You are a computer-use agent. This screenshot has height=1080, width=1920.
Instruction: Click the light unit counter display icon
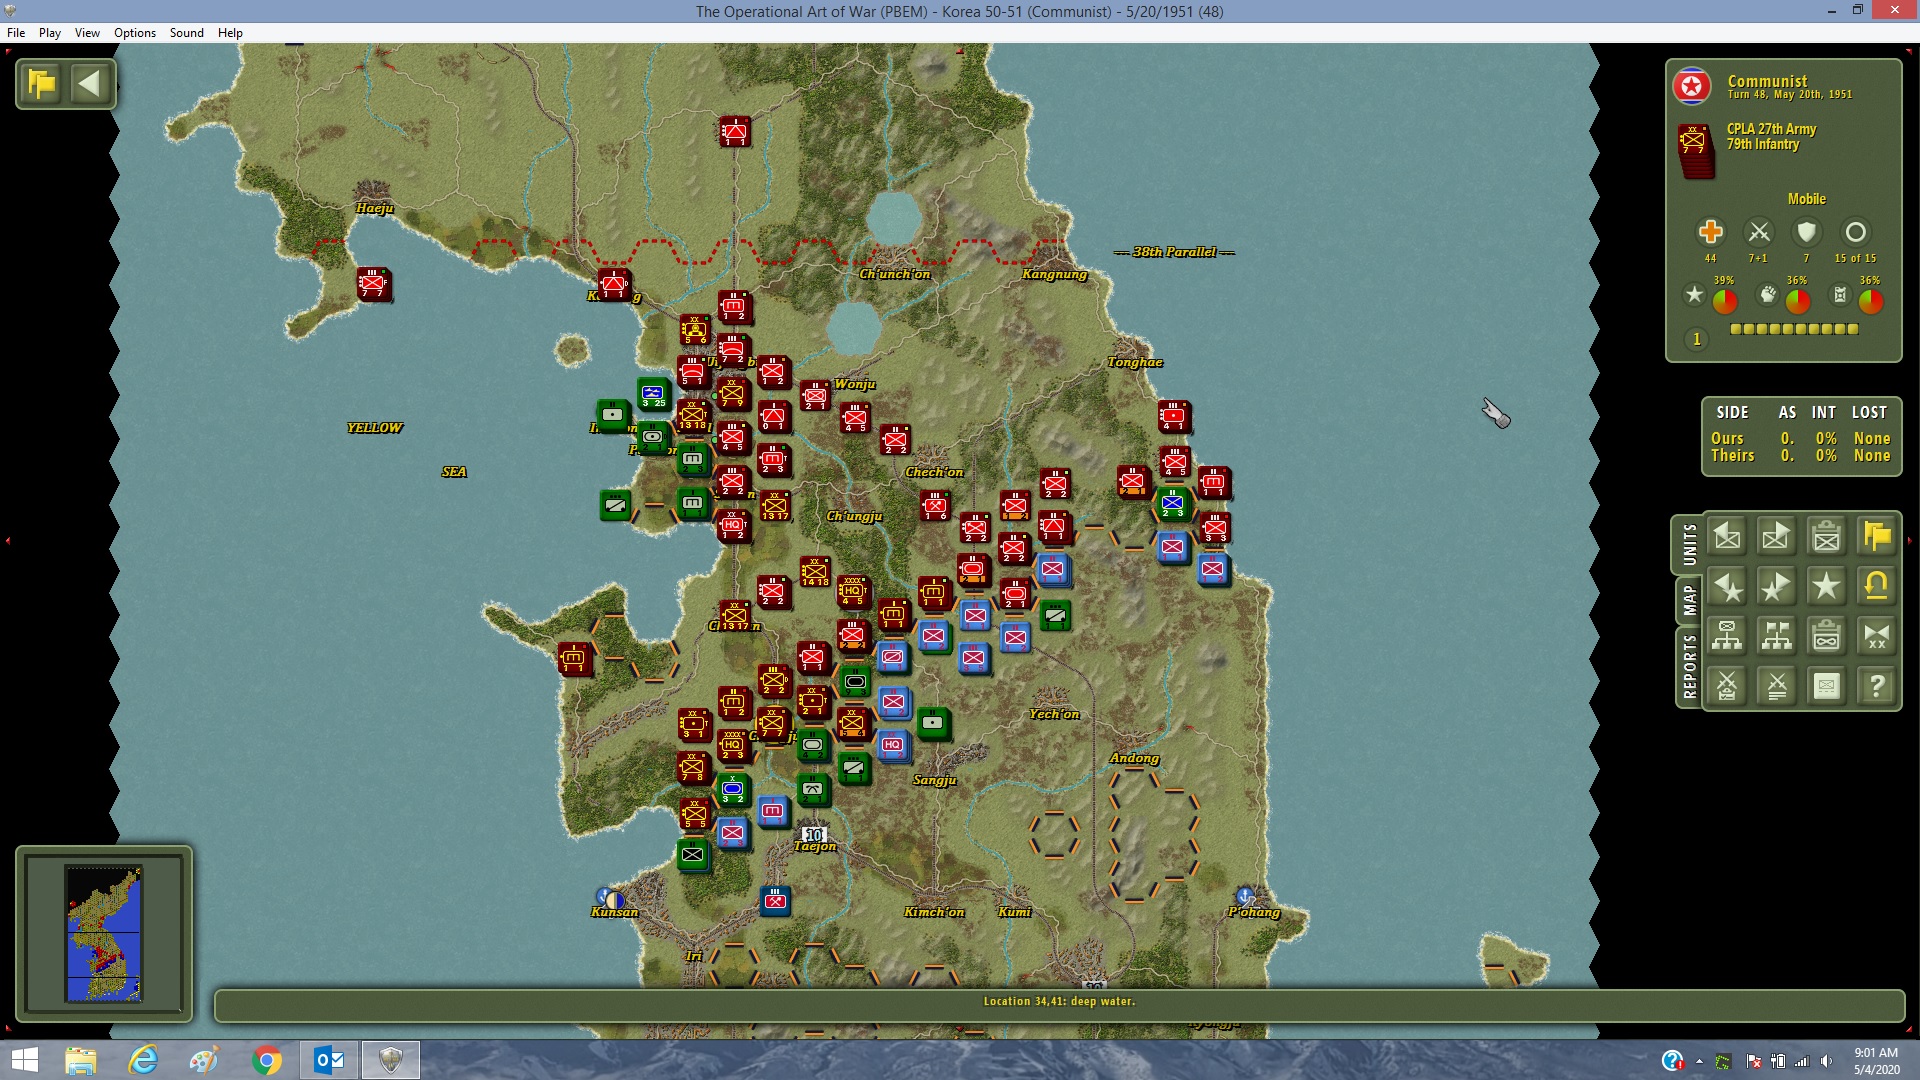[1827, 686]
